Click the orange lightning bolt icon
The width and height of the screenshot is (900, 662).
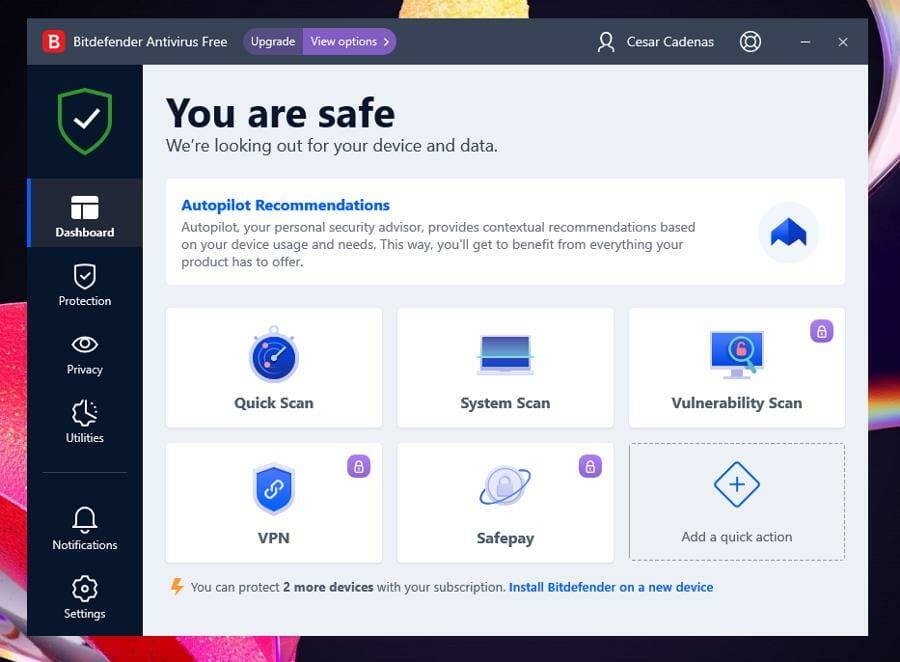177,586
